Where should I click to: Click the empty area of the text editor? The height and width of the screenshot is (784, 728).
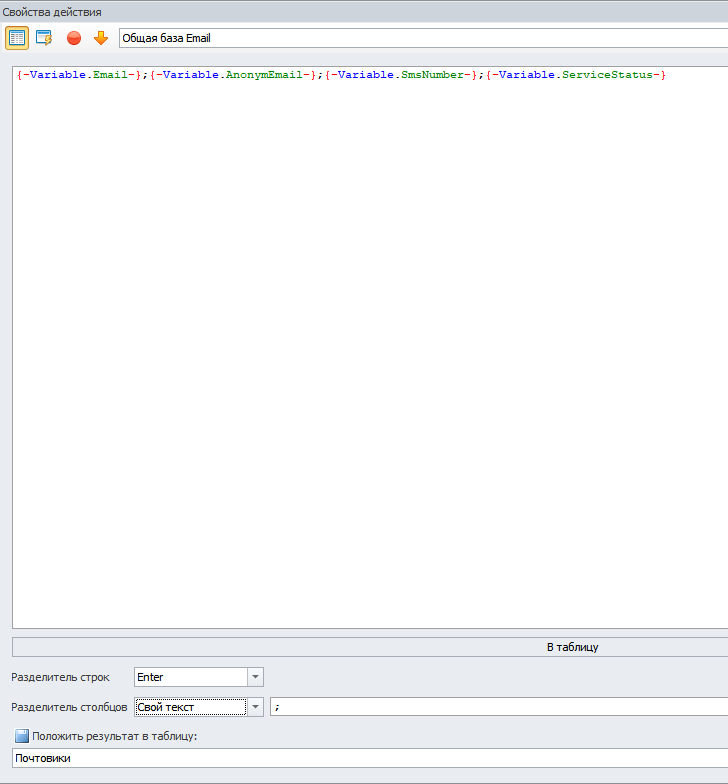point(370,350)
